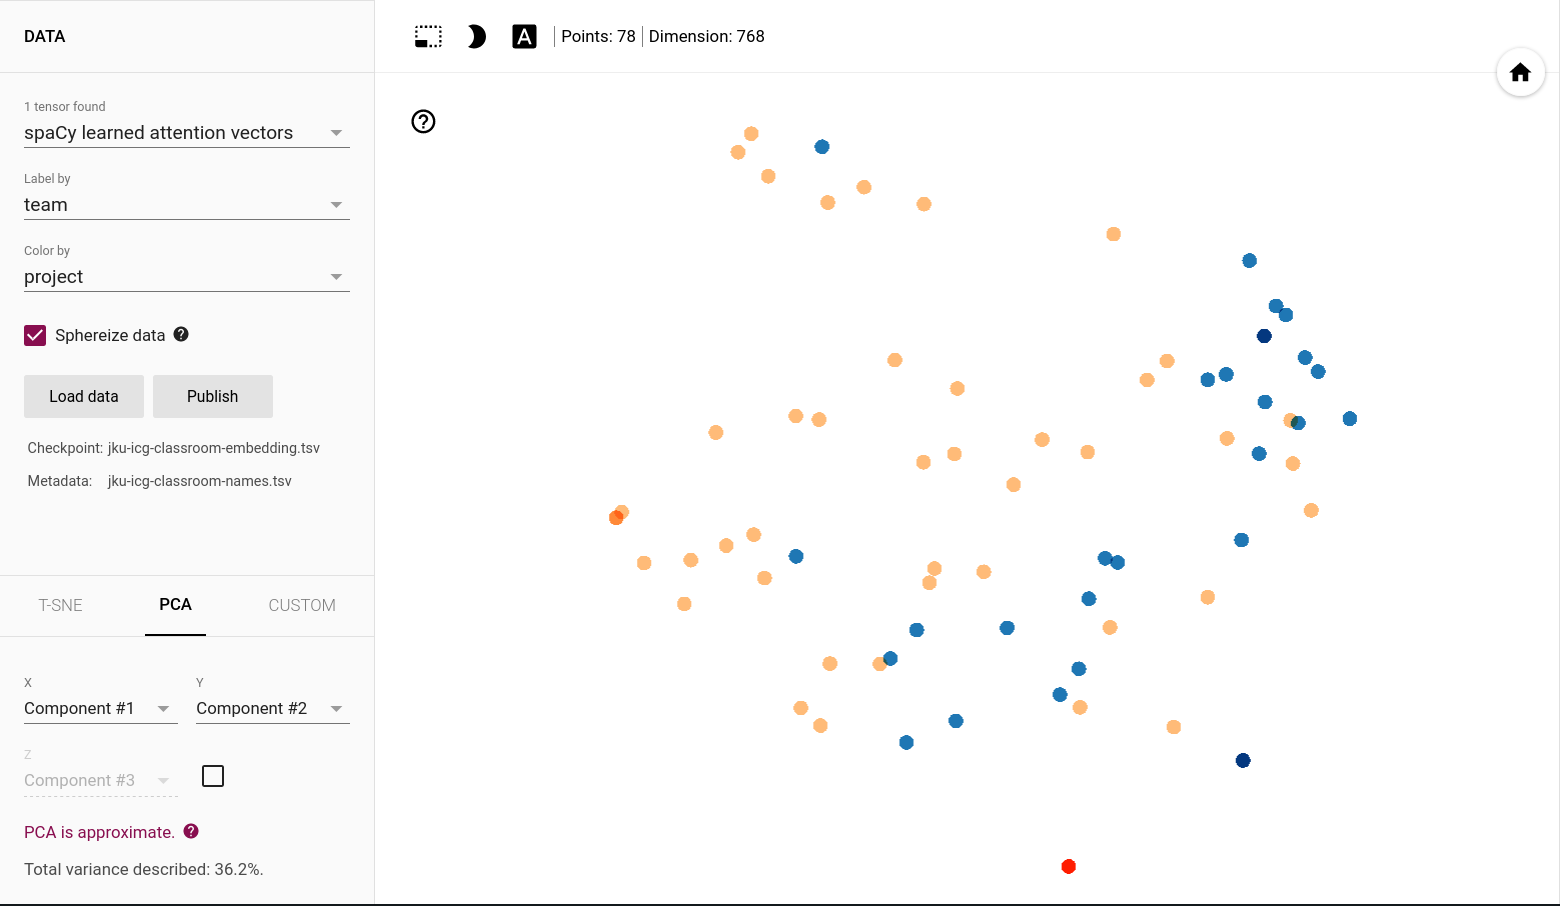Switch to the CUSTOM projection tab

[302, 605]
